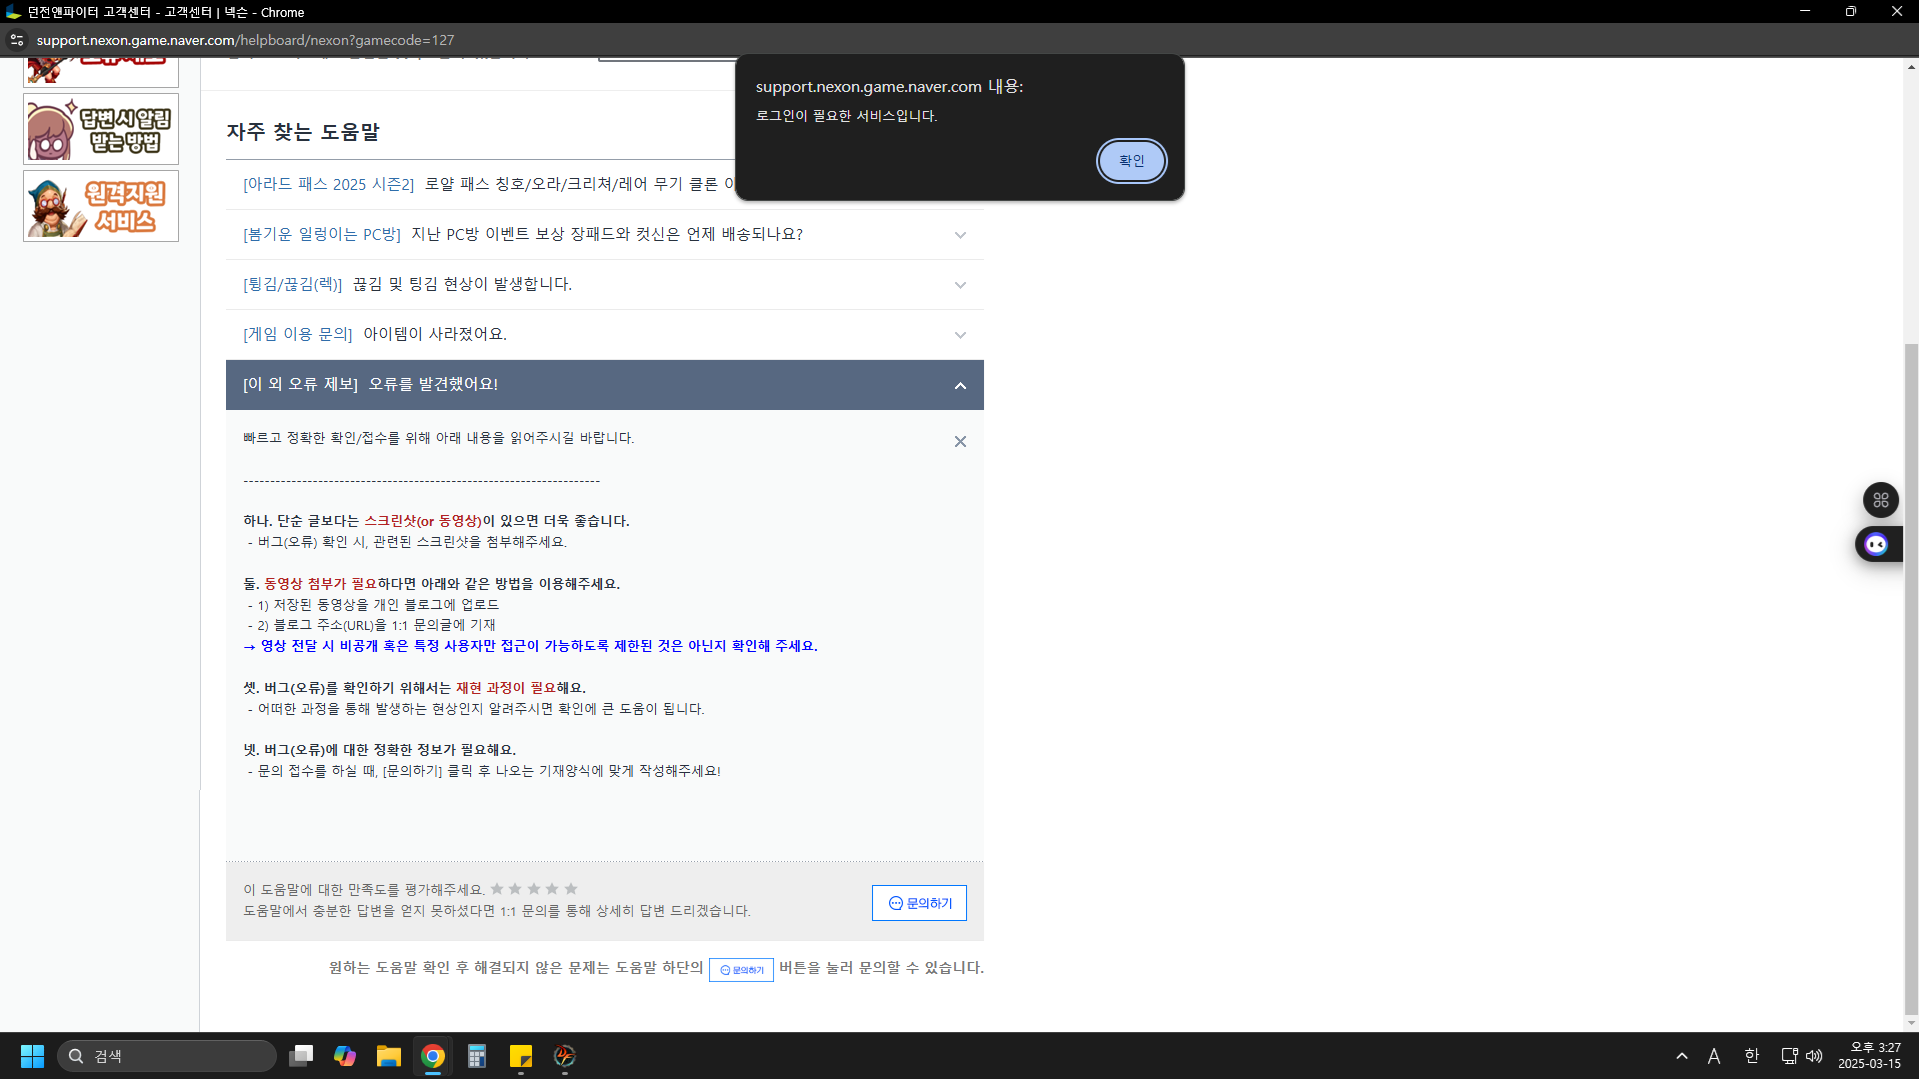Click the 확인 button in the alert dialog
Image resolution: width=1919 pixels, height=1079 pixels.
pyautogui.click(x=1131, y=161)
